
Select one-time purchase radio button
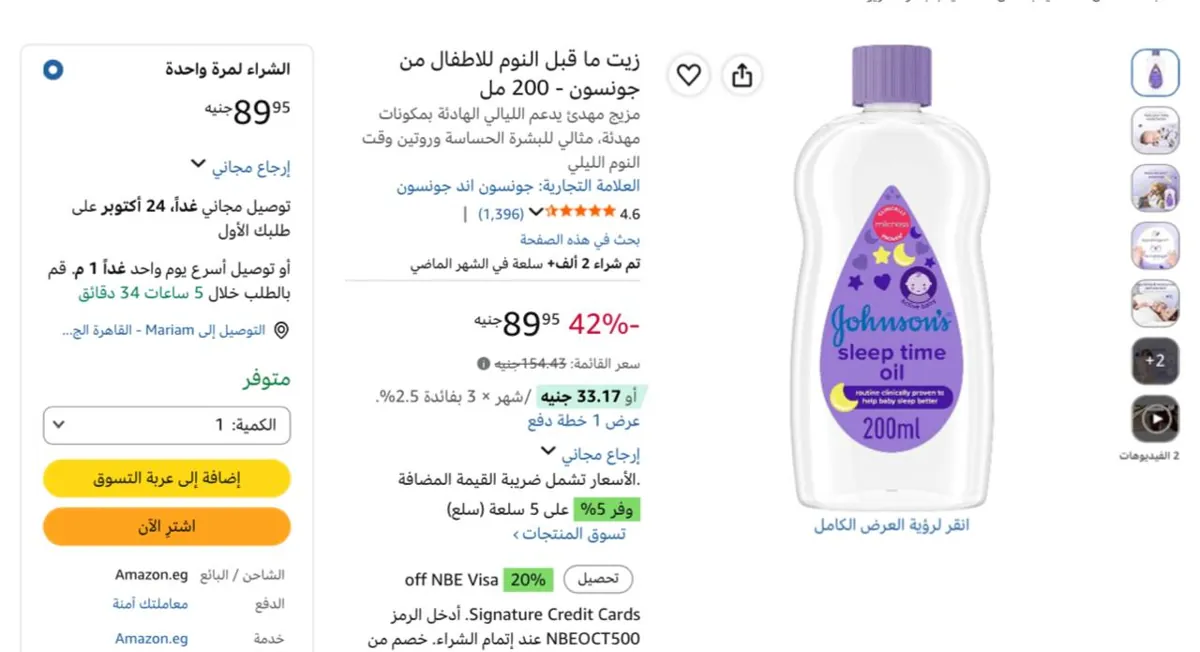click(53, 70)
